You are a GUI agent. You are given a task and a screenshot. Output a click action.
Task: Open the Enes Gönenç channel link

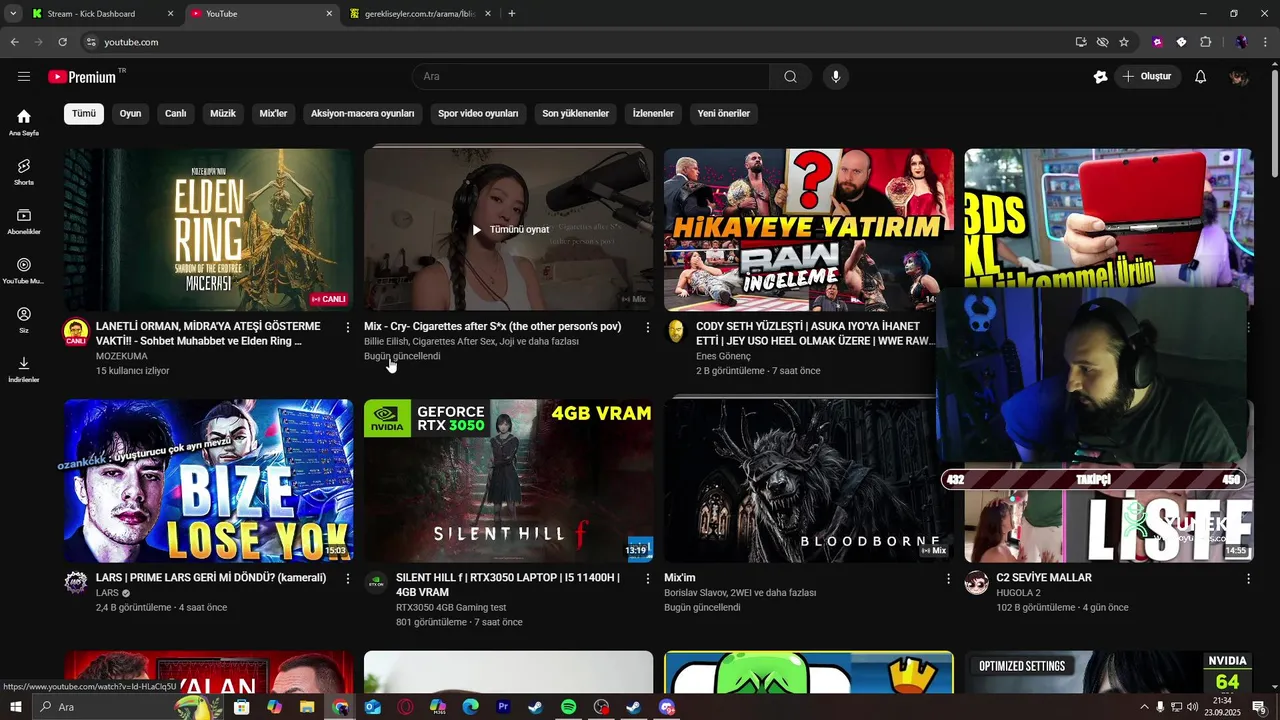coord(723,356)
